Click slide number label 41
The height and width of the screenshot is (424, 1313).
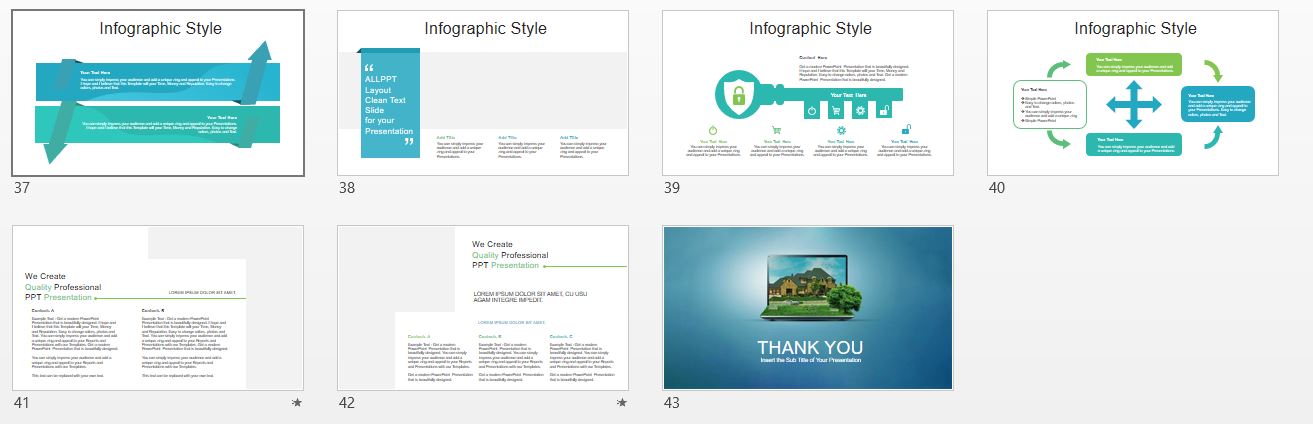[22, 403]
